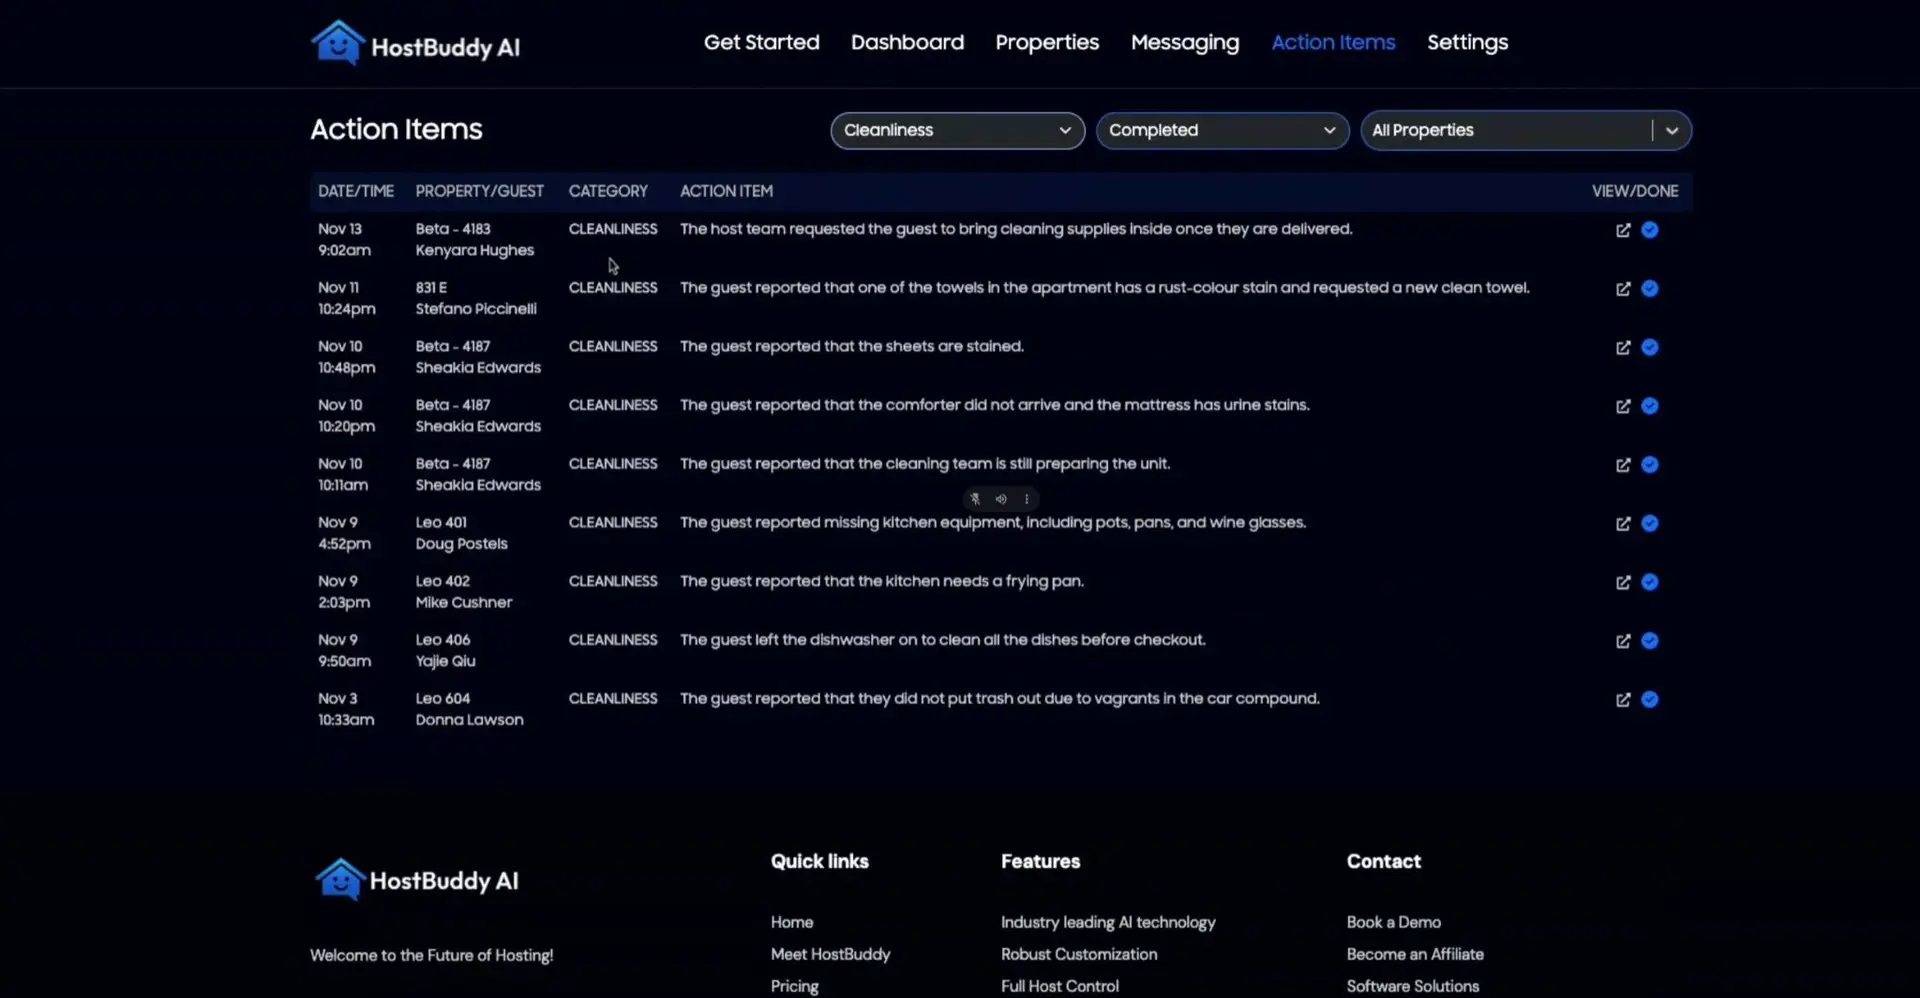This screenshot has width=1920, height=998.
Task: Open the Completed status dropdown
Action: coord(1222,130)
